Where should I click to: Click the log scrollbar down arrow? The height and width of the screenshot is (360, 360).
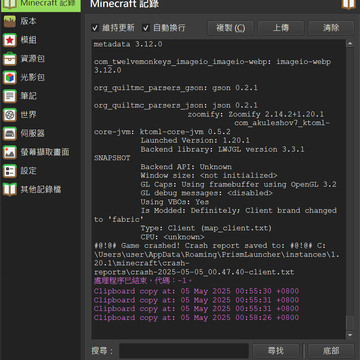tap(350, 335)
